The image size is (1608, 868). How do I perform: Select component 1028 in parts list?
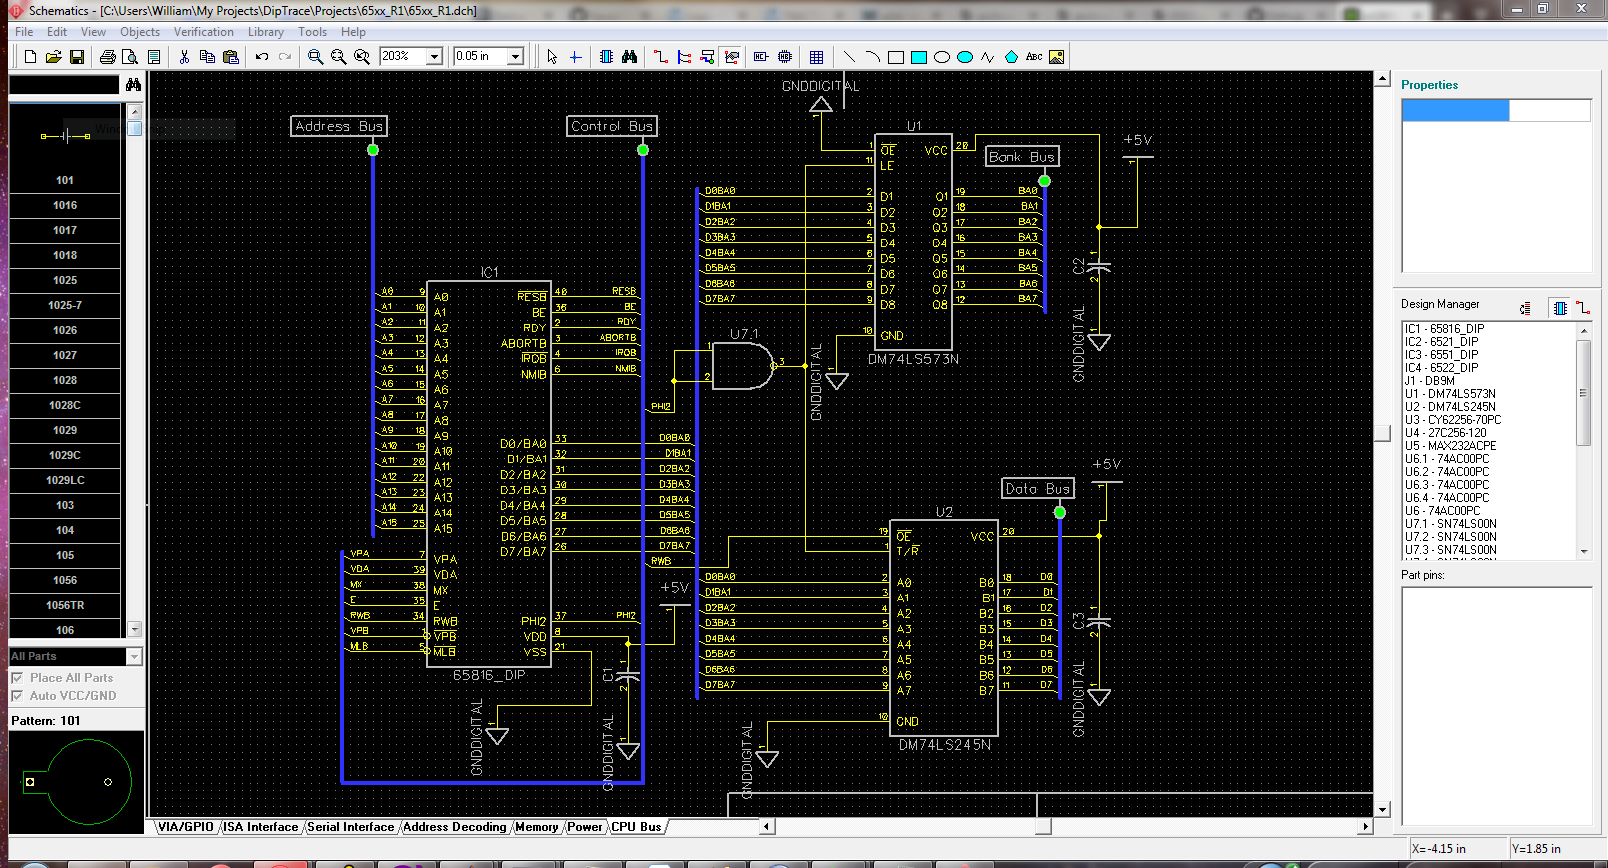(65, 380)
